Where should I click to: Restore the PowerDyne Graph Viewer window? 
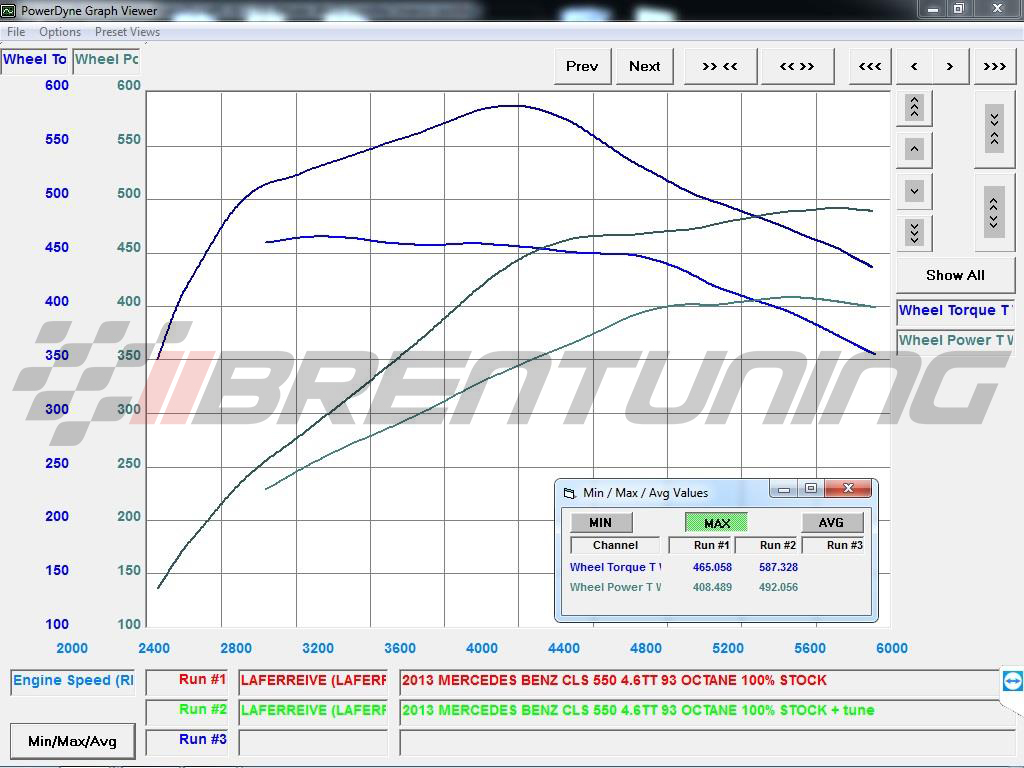point(959,9)
